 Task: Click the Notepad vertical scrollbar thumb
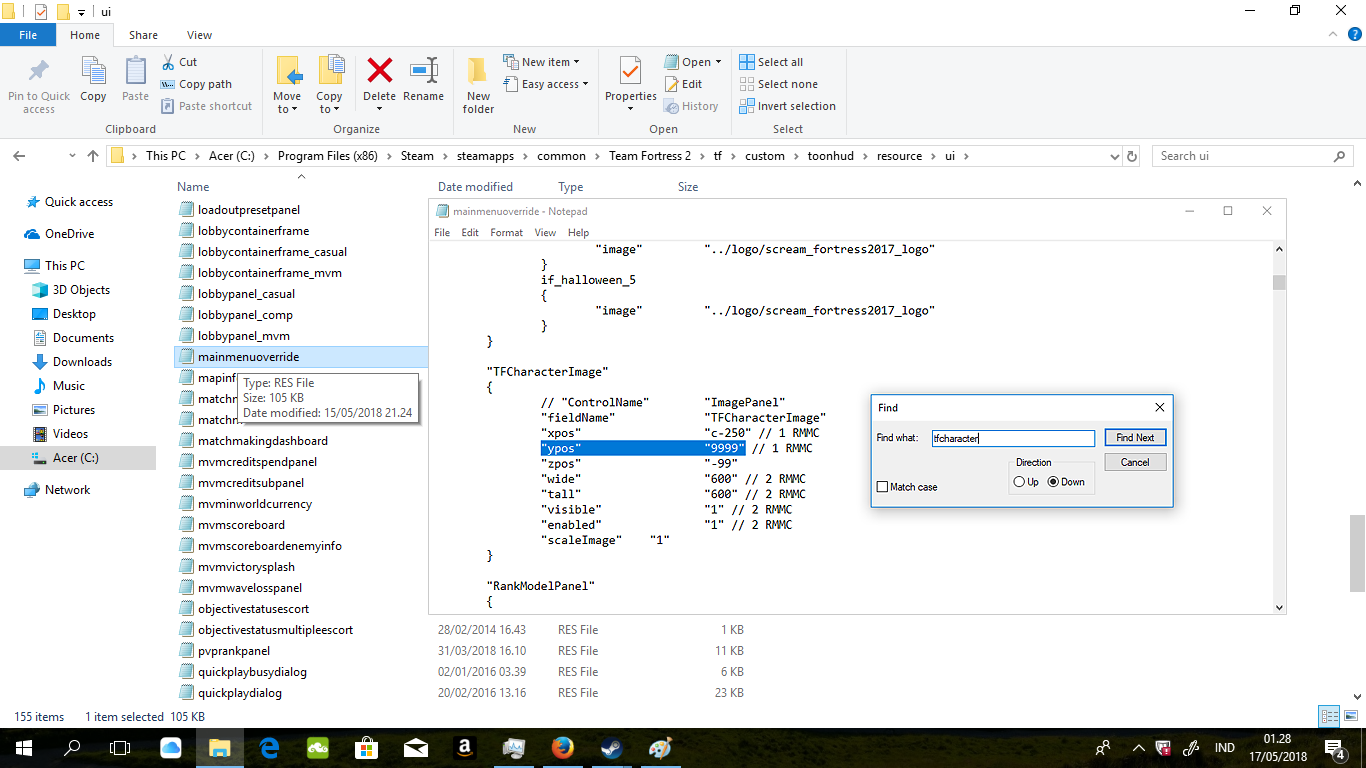[x=1278, y=282]
